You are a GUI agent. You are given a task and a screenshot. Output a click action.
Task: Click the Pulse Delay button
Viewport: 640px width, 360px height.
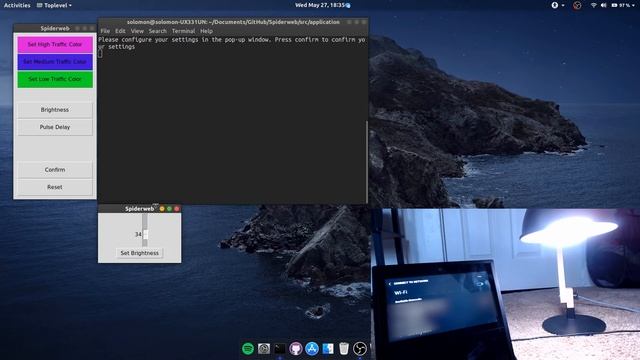point(55,127)
